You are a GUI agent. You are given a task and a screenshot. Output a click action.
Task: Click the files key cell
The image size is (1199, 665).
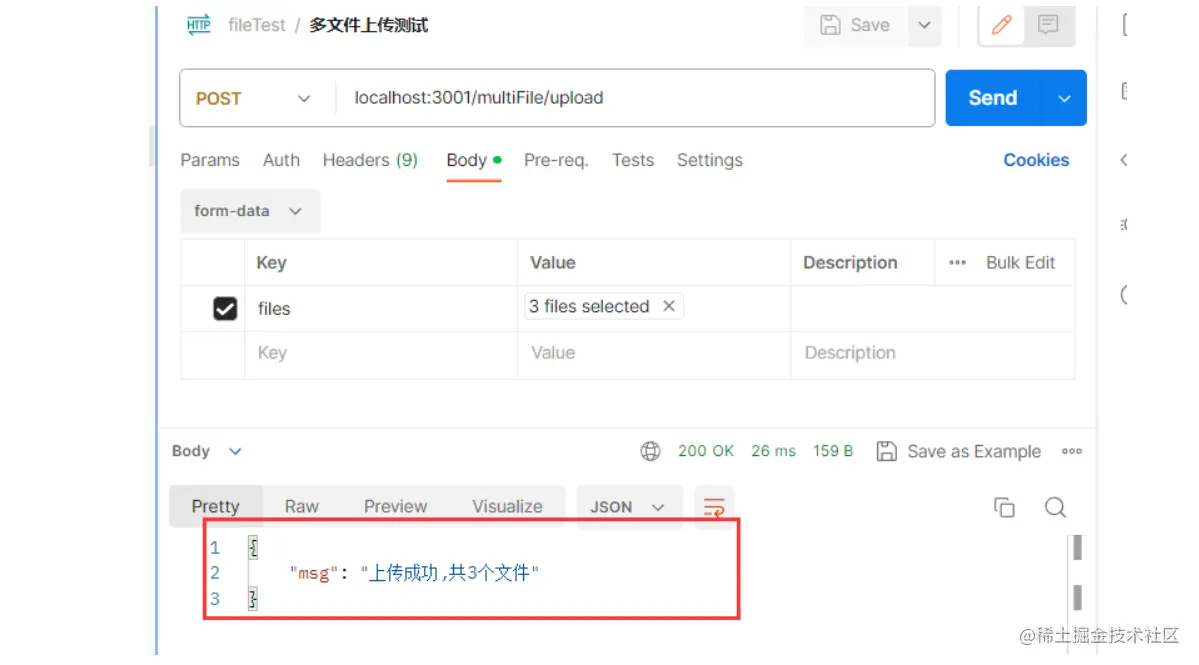pyautogui.click(x=381, y=309)
